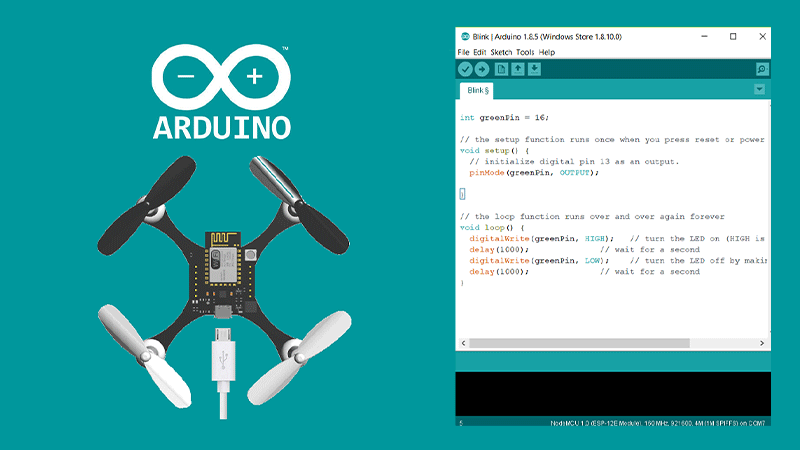Open the Edit menu
Screen dimensions: 800x450
pyautogui.click(x=480, y=52)
